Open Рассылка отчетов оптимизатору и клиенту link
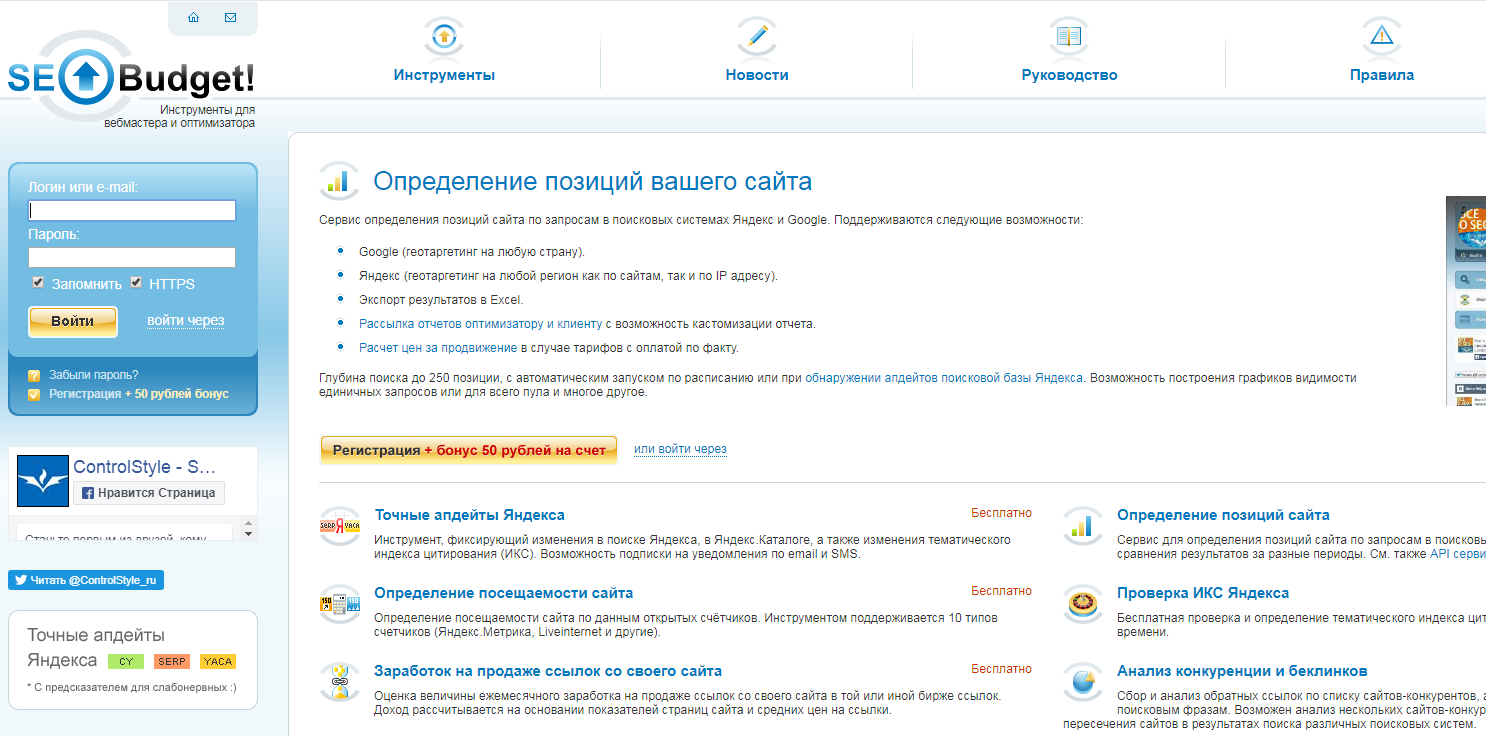Image resolution: width=1486 pixels, height=736 pixels. (480, 324)
